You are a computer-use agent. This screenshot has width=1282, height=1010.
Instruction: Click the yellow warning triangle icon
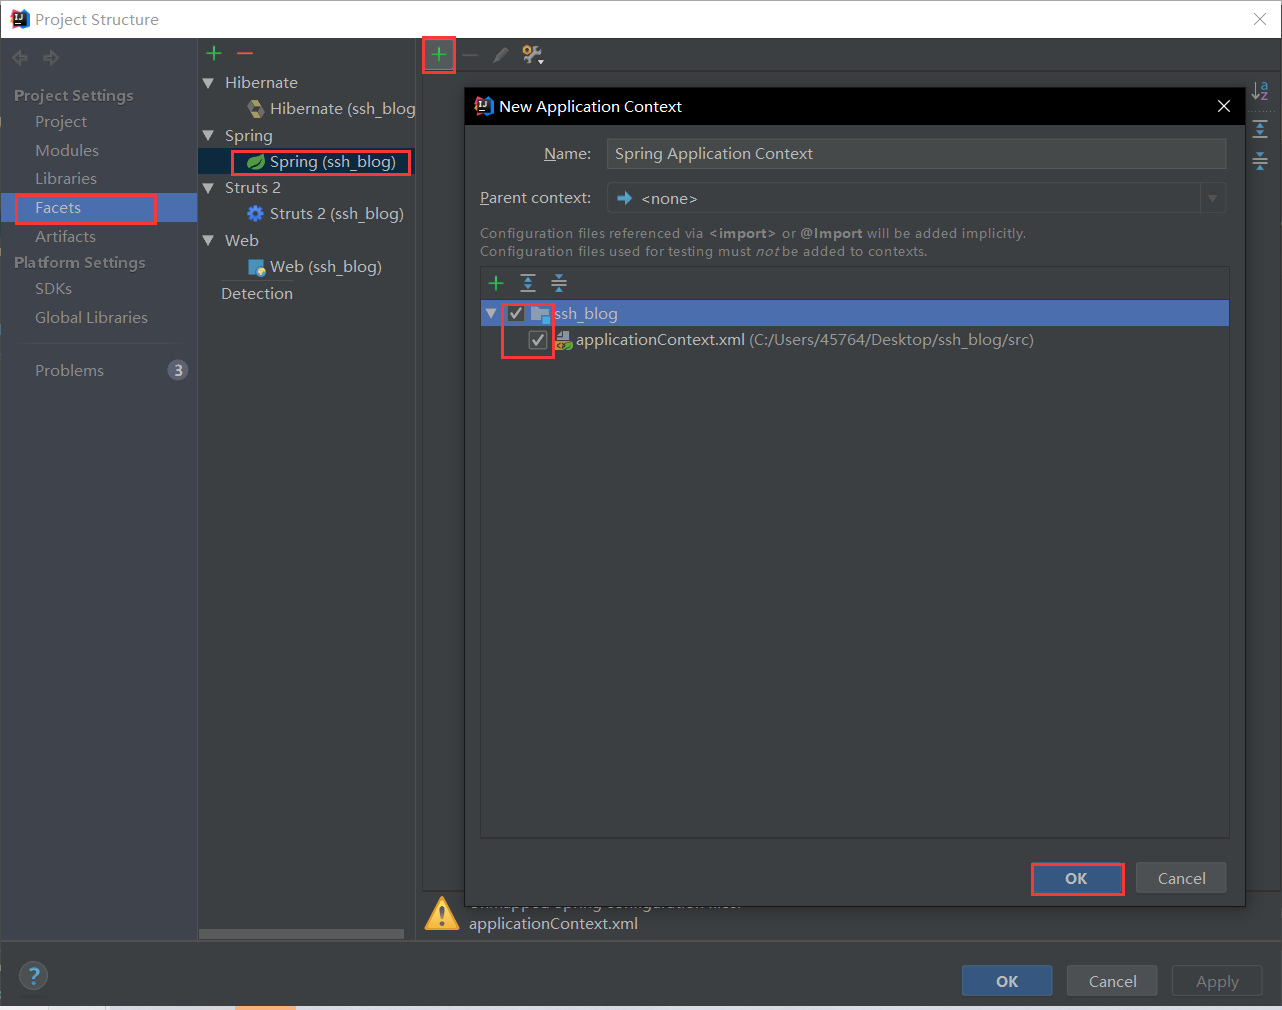[442, 914]
